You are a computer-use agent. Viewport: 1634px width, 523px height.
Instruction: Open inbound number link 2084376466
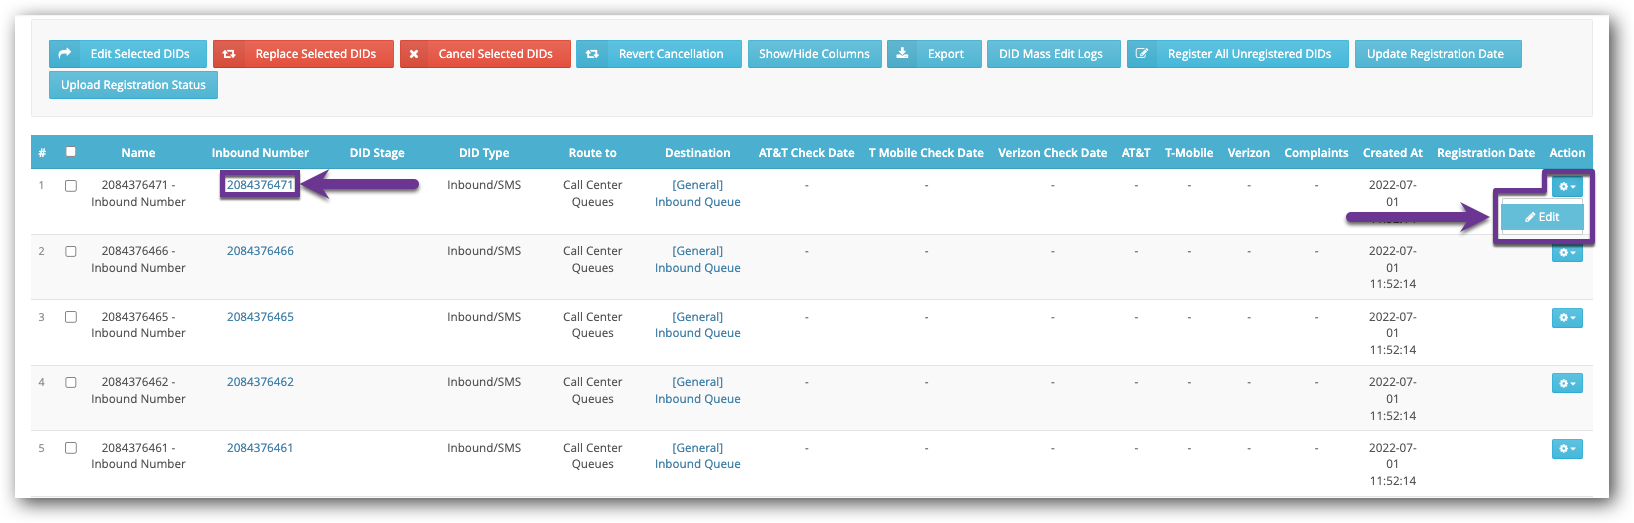point(260,251)
